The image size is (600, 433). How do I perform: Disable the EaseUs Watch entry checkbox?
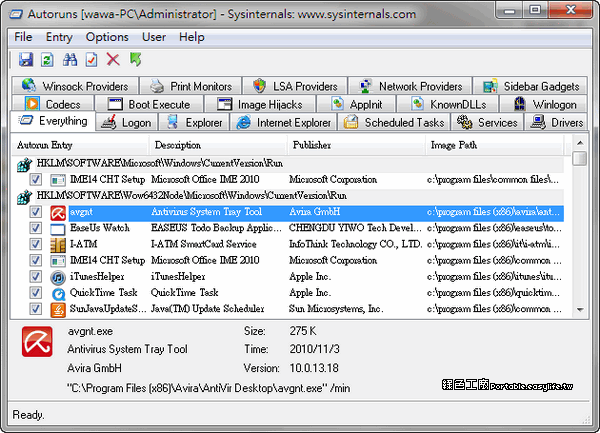click(36, 228)
